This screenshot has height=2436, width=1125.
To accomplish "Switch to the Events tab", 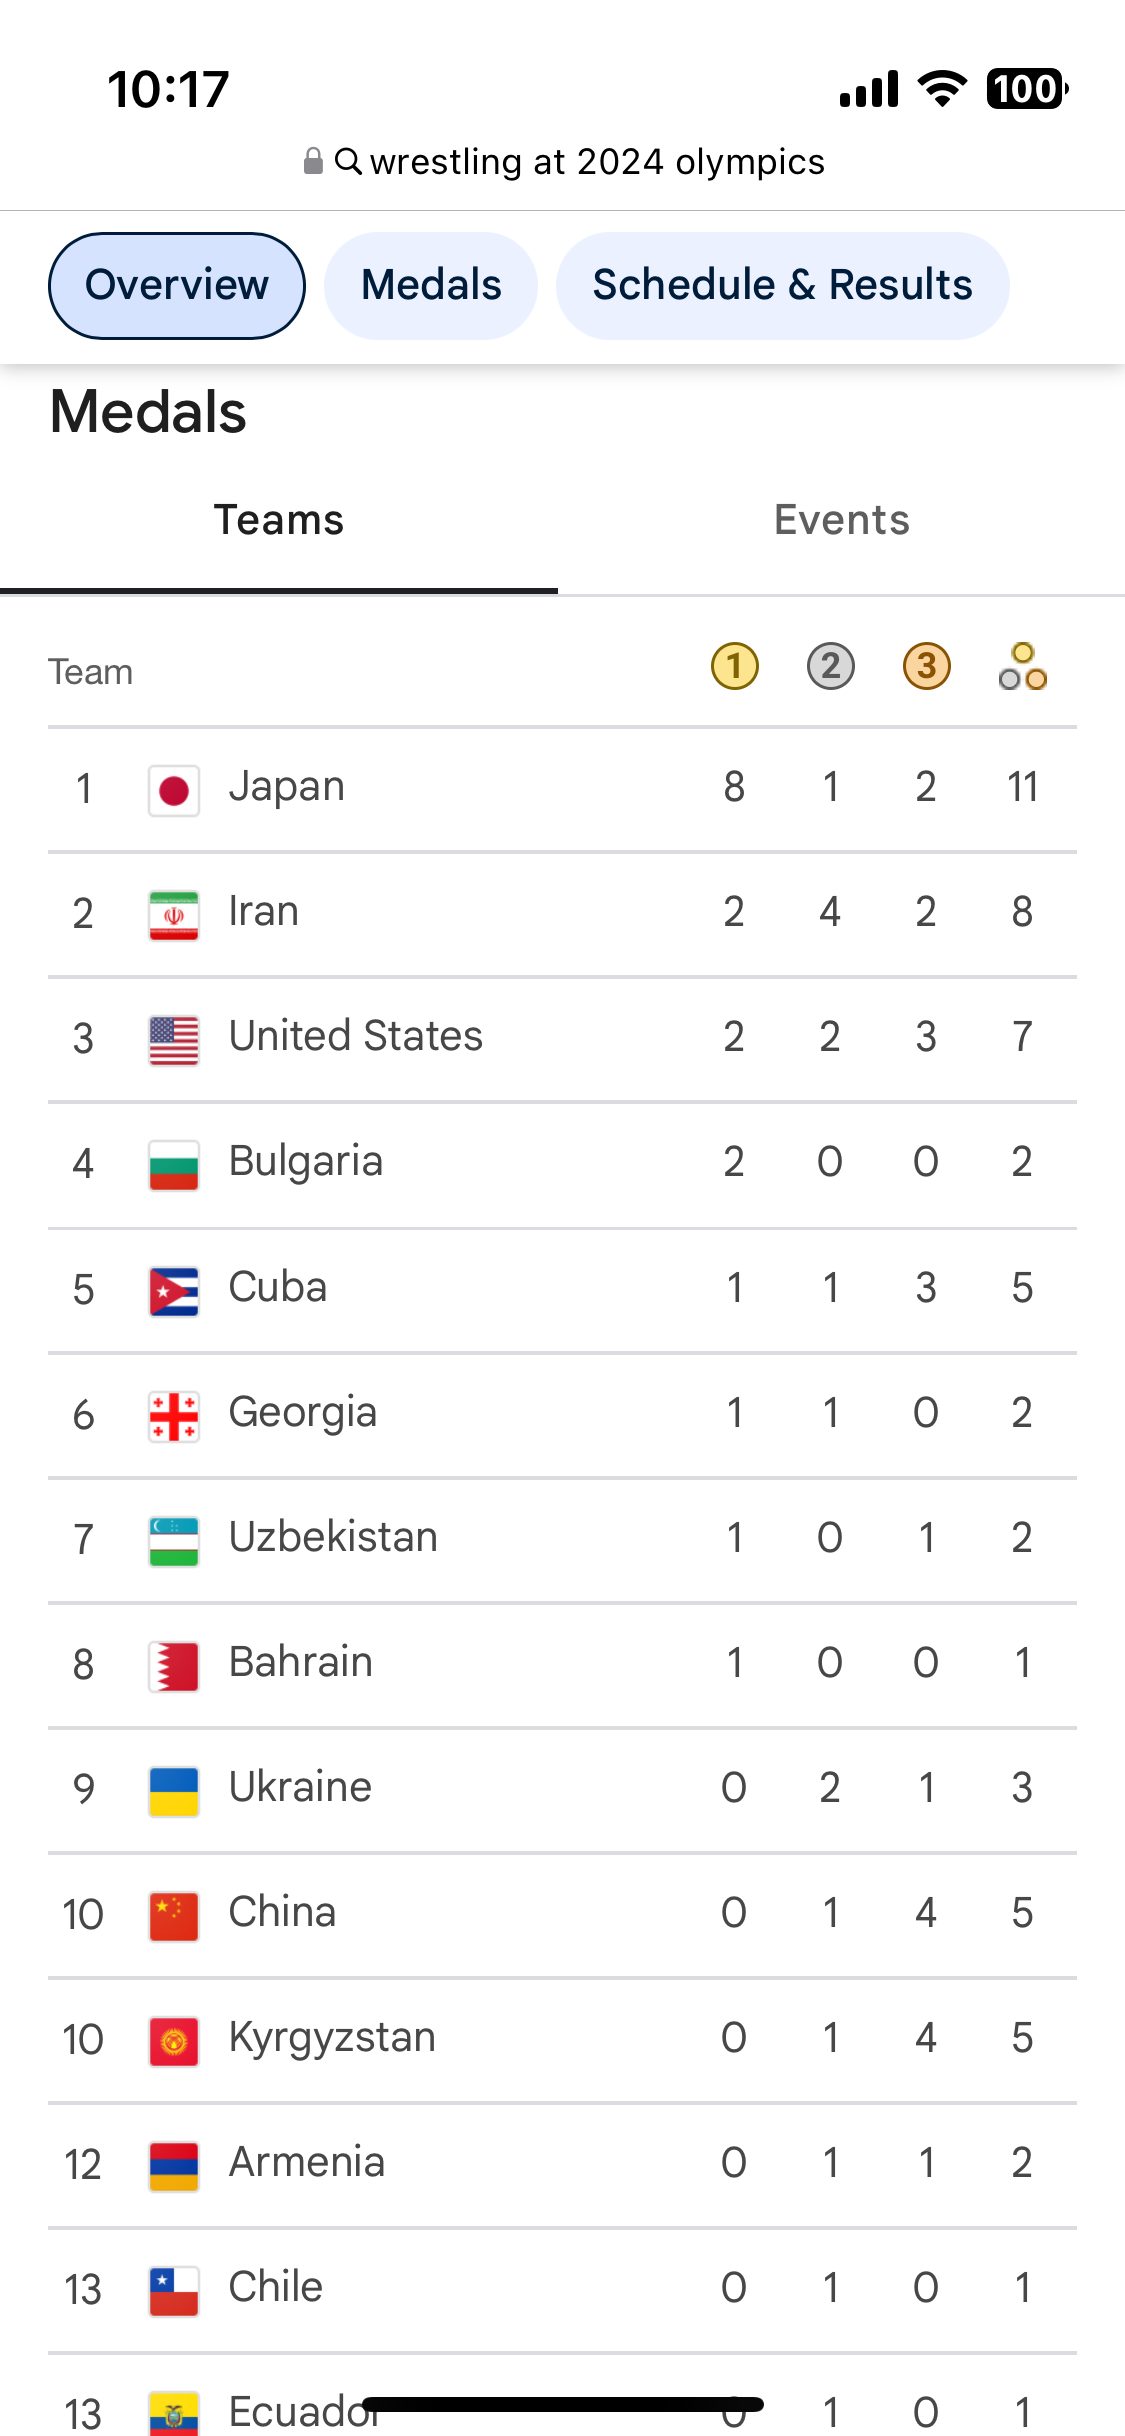I will [842, 521].
